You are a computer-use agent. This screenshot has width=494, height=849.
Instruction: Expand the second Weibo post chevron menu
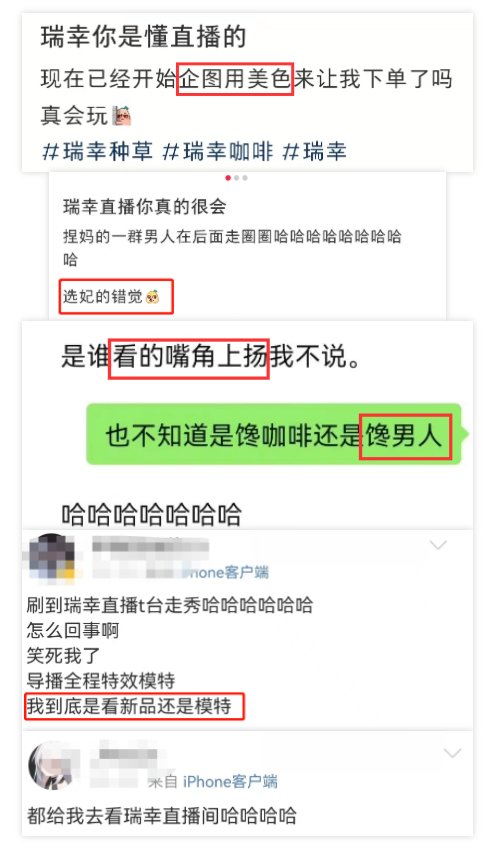tap(452, 753)
